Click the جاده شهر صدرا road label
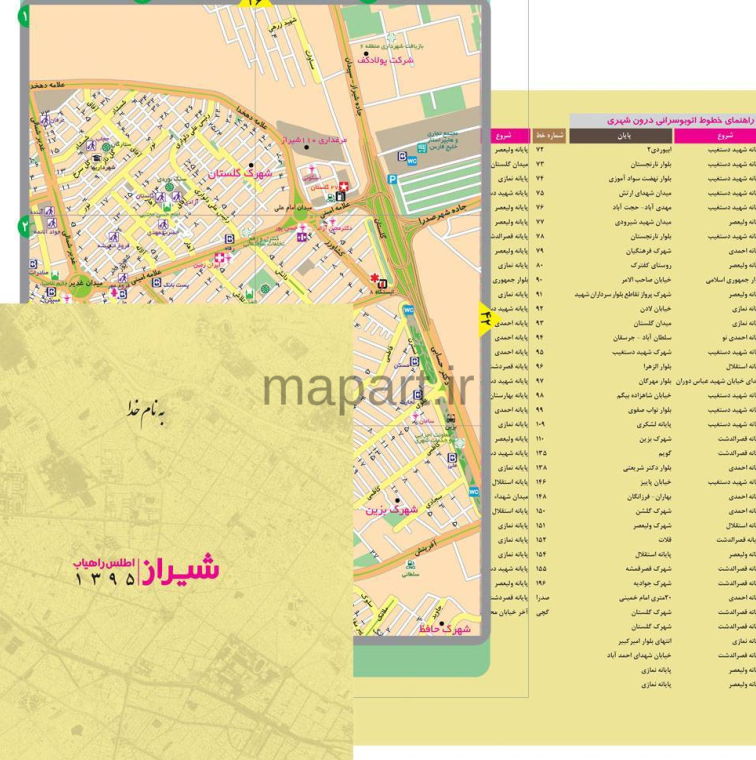The image size is (756, 760). click(x=442, y=214)
